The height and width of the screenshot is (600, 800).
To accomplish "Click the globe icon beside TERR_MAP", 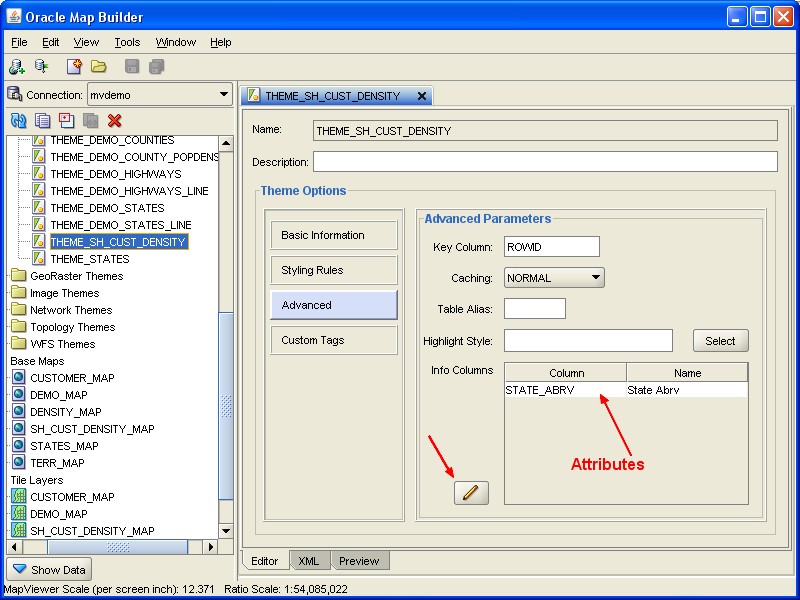I will click(19, 462).
